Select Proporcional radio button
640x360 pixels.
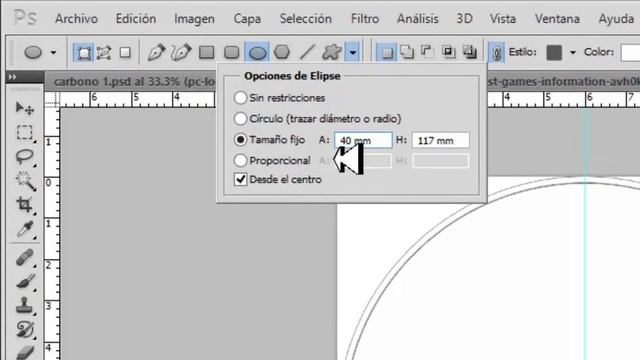point(240,160)
